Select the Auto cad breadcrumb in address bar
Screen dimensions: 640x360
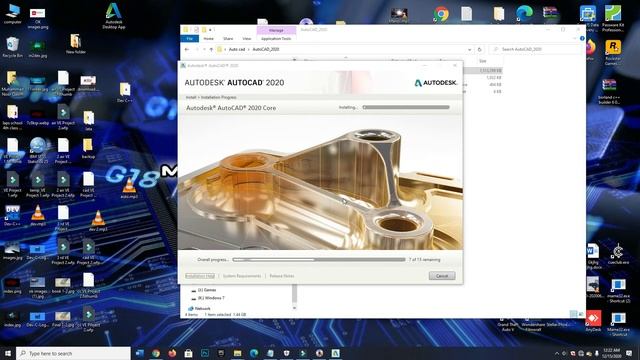pos(237,49)
